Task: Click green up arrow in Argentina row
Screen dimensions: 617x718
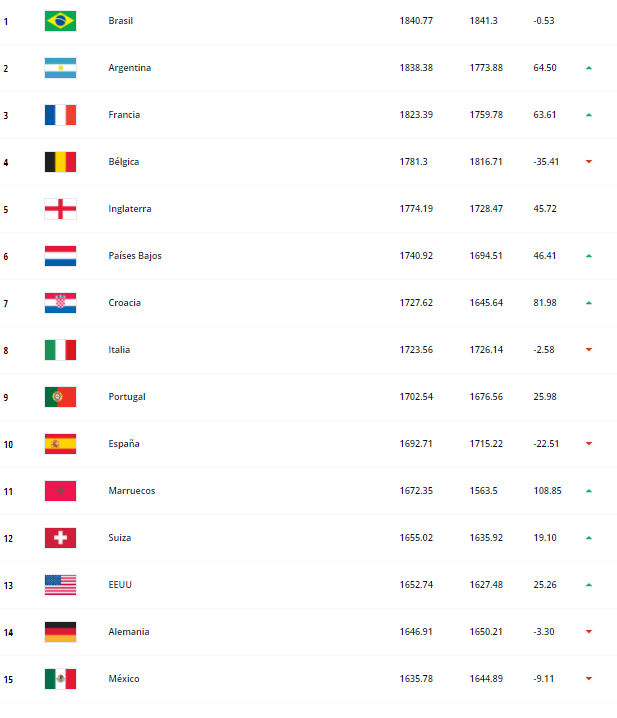Action: click(x=589, y=68)
